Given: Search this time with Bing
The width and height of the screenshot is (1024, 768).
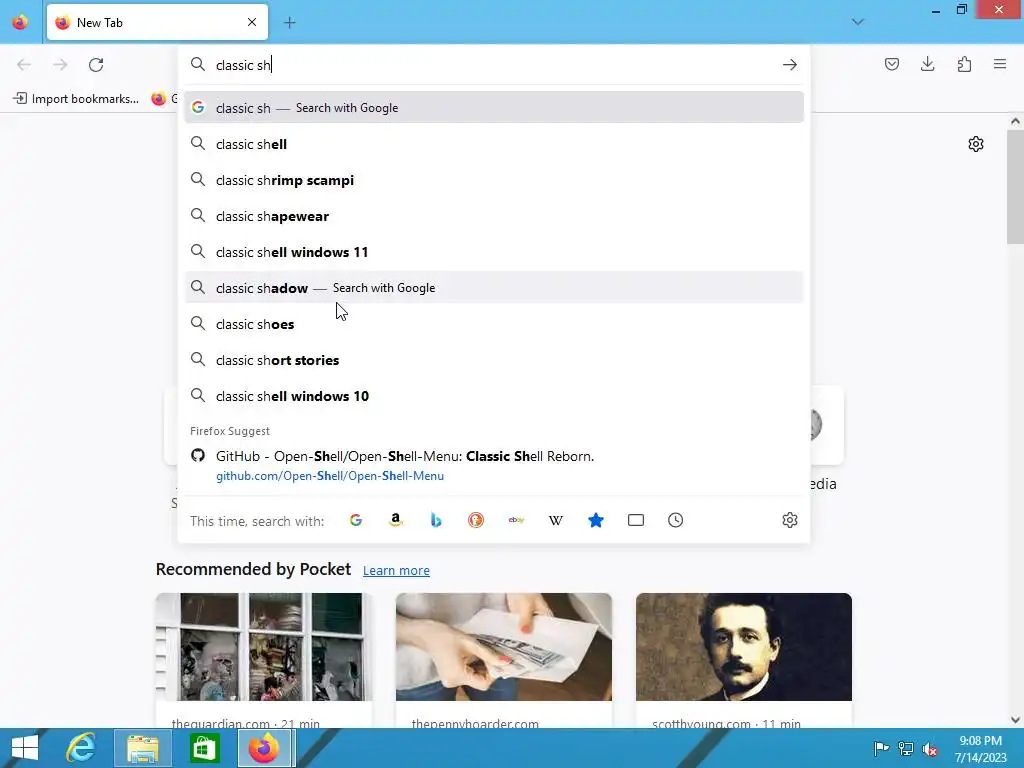Looking at the screenshot, I should 436,520.
